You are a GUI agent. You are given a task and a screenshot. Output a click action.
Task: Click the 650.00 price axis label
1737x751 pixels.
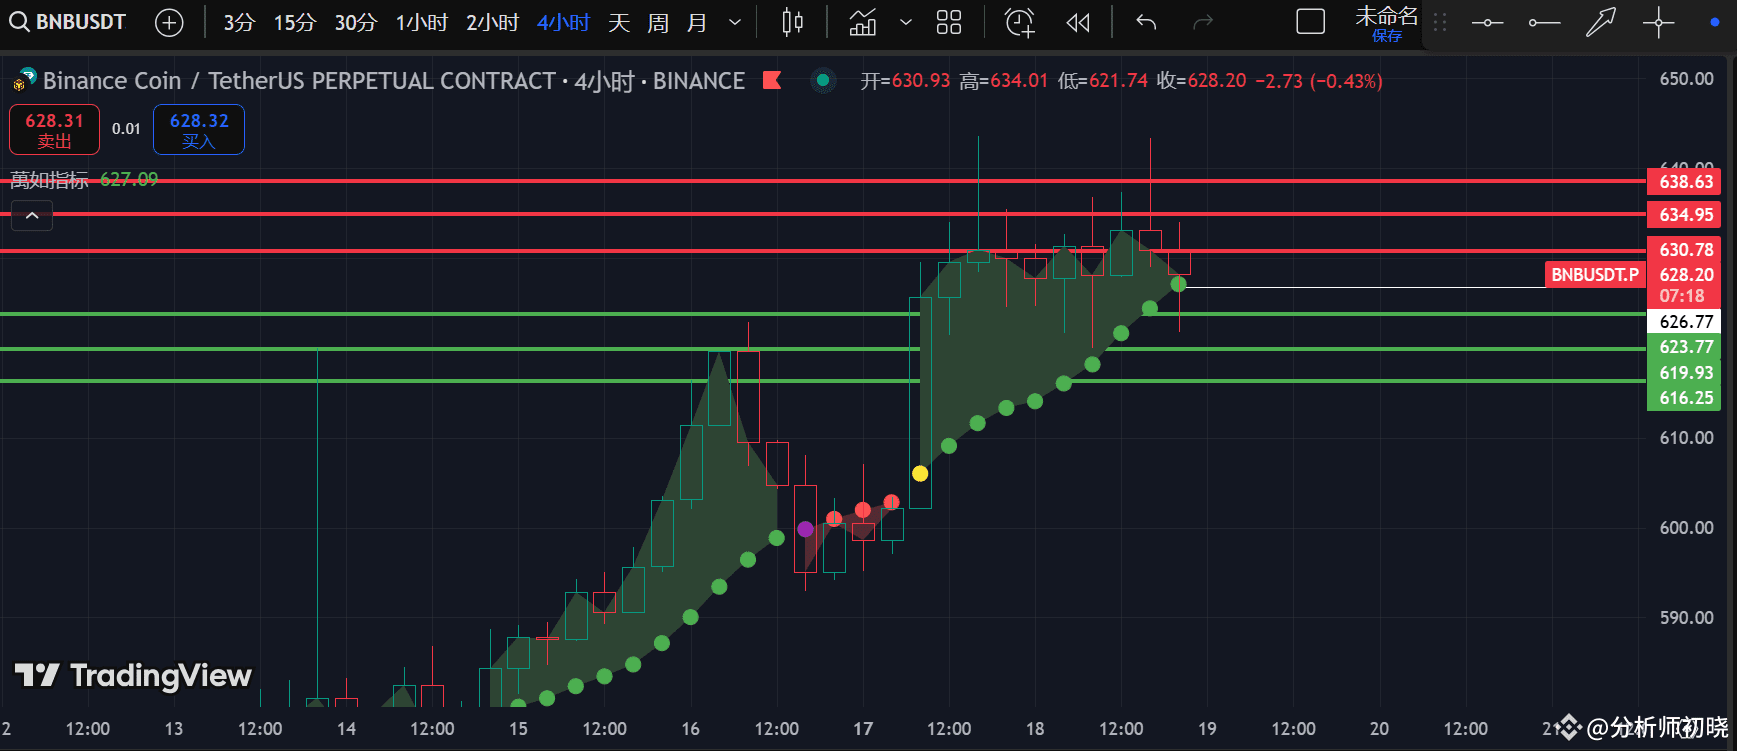click(1686, 79)
